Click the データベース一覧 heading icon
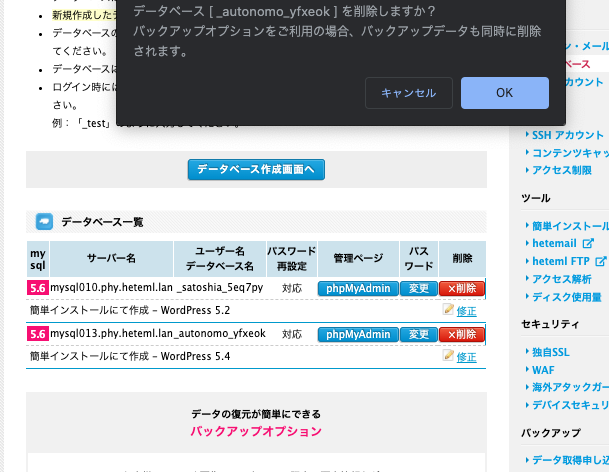The width and height of the screenshot is (609, 472). [44, 221]
